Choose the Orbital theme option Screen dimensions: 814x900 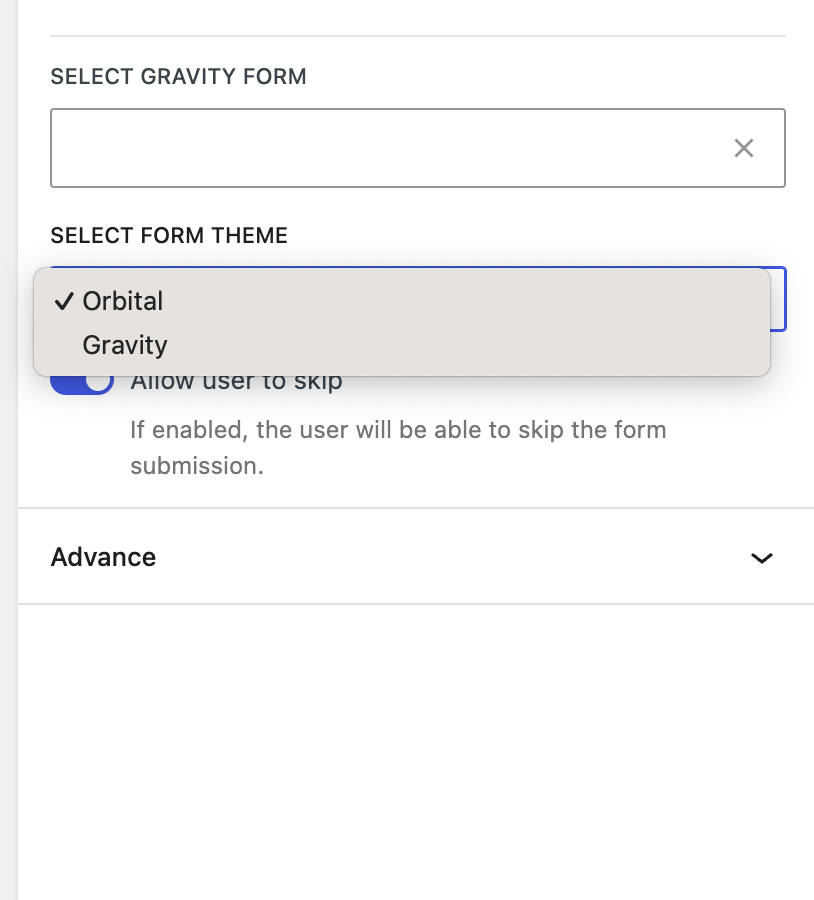(123, 301)
